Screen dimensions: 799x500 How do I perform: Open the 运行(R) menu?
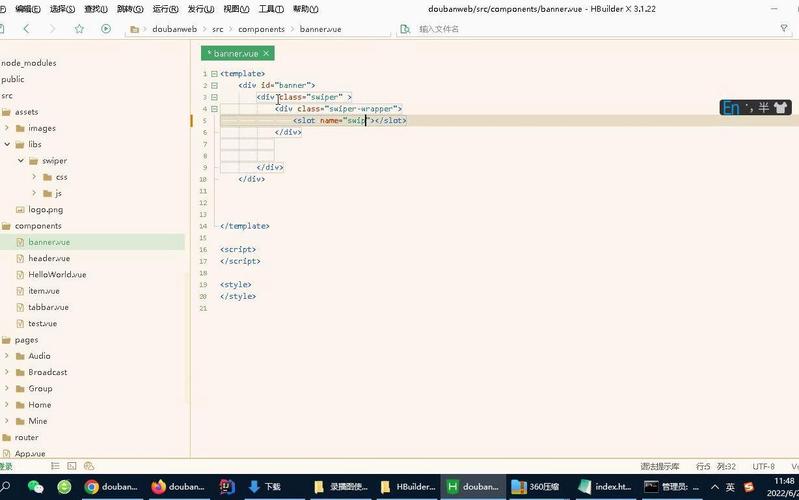(166, 9)
